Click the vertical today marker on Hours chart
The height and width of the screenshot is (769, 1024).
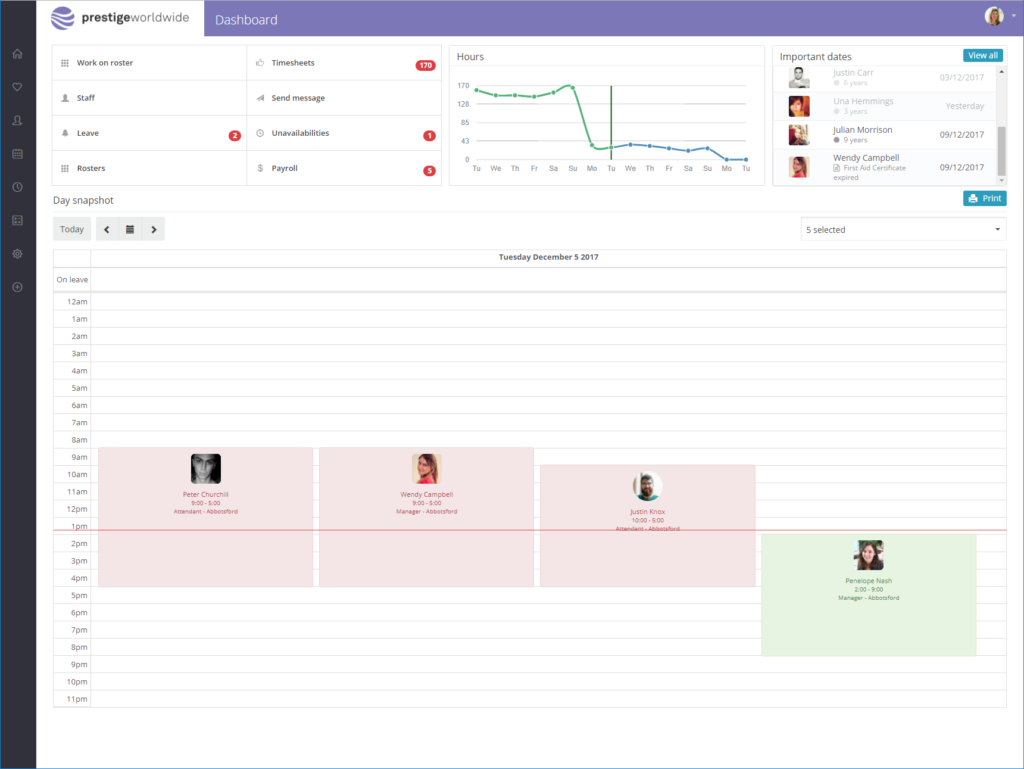click(611, 123)
